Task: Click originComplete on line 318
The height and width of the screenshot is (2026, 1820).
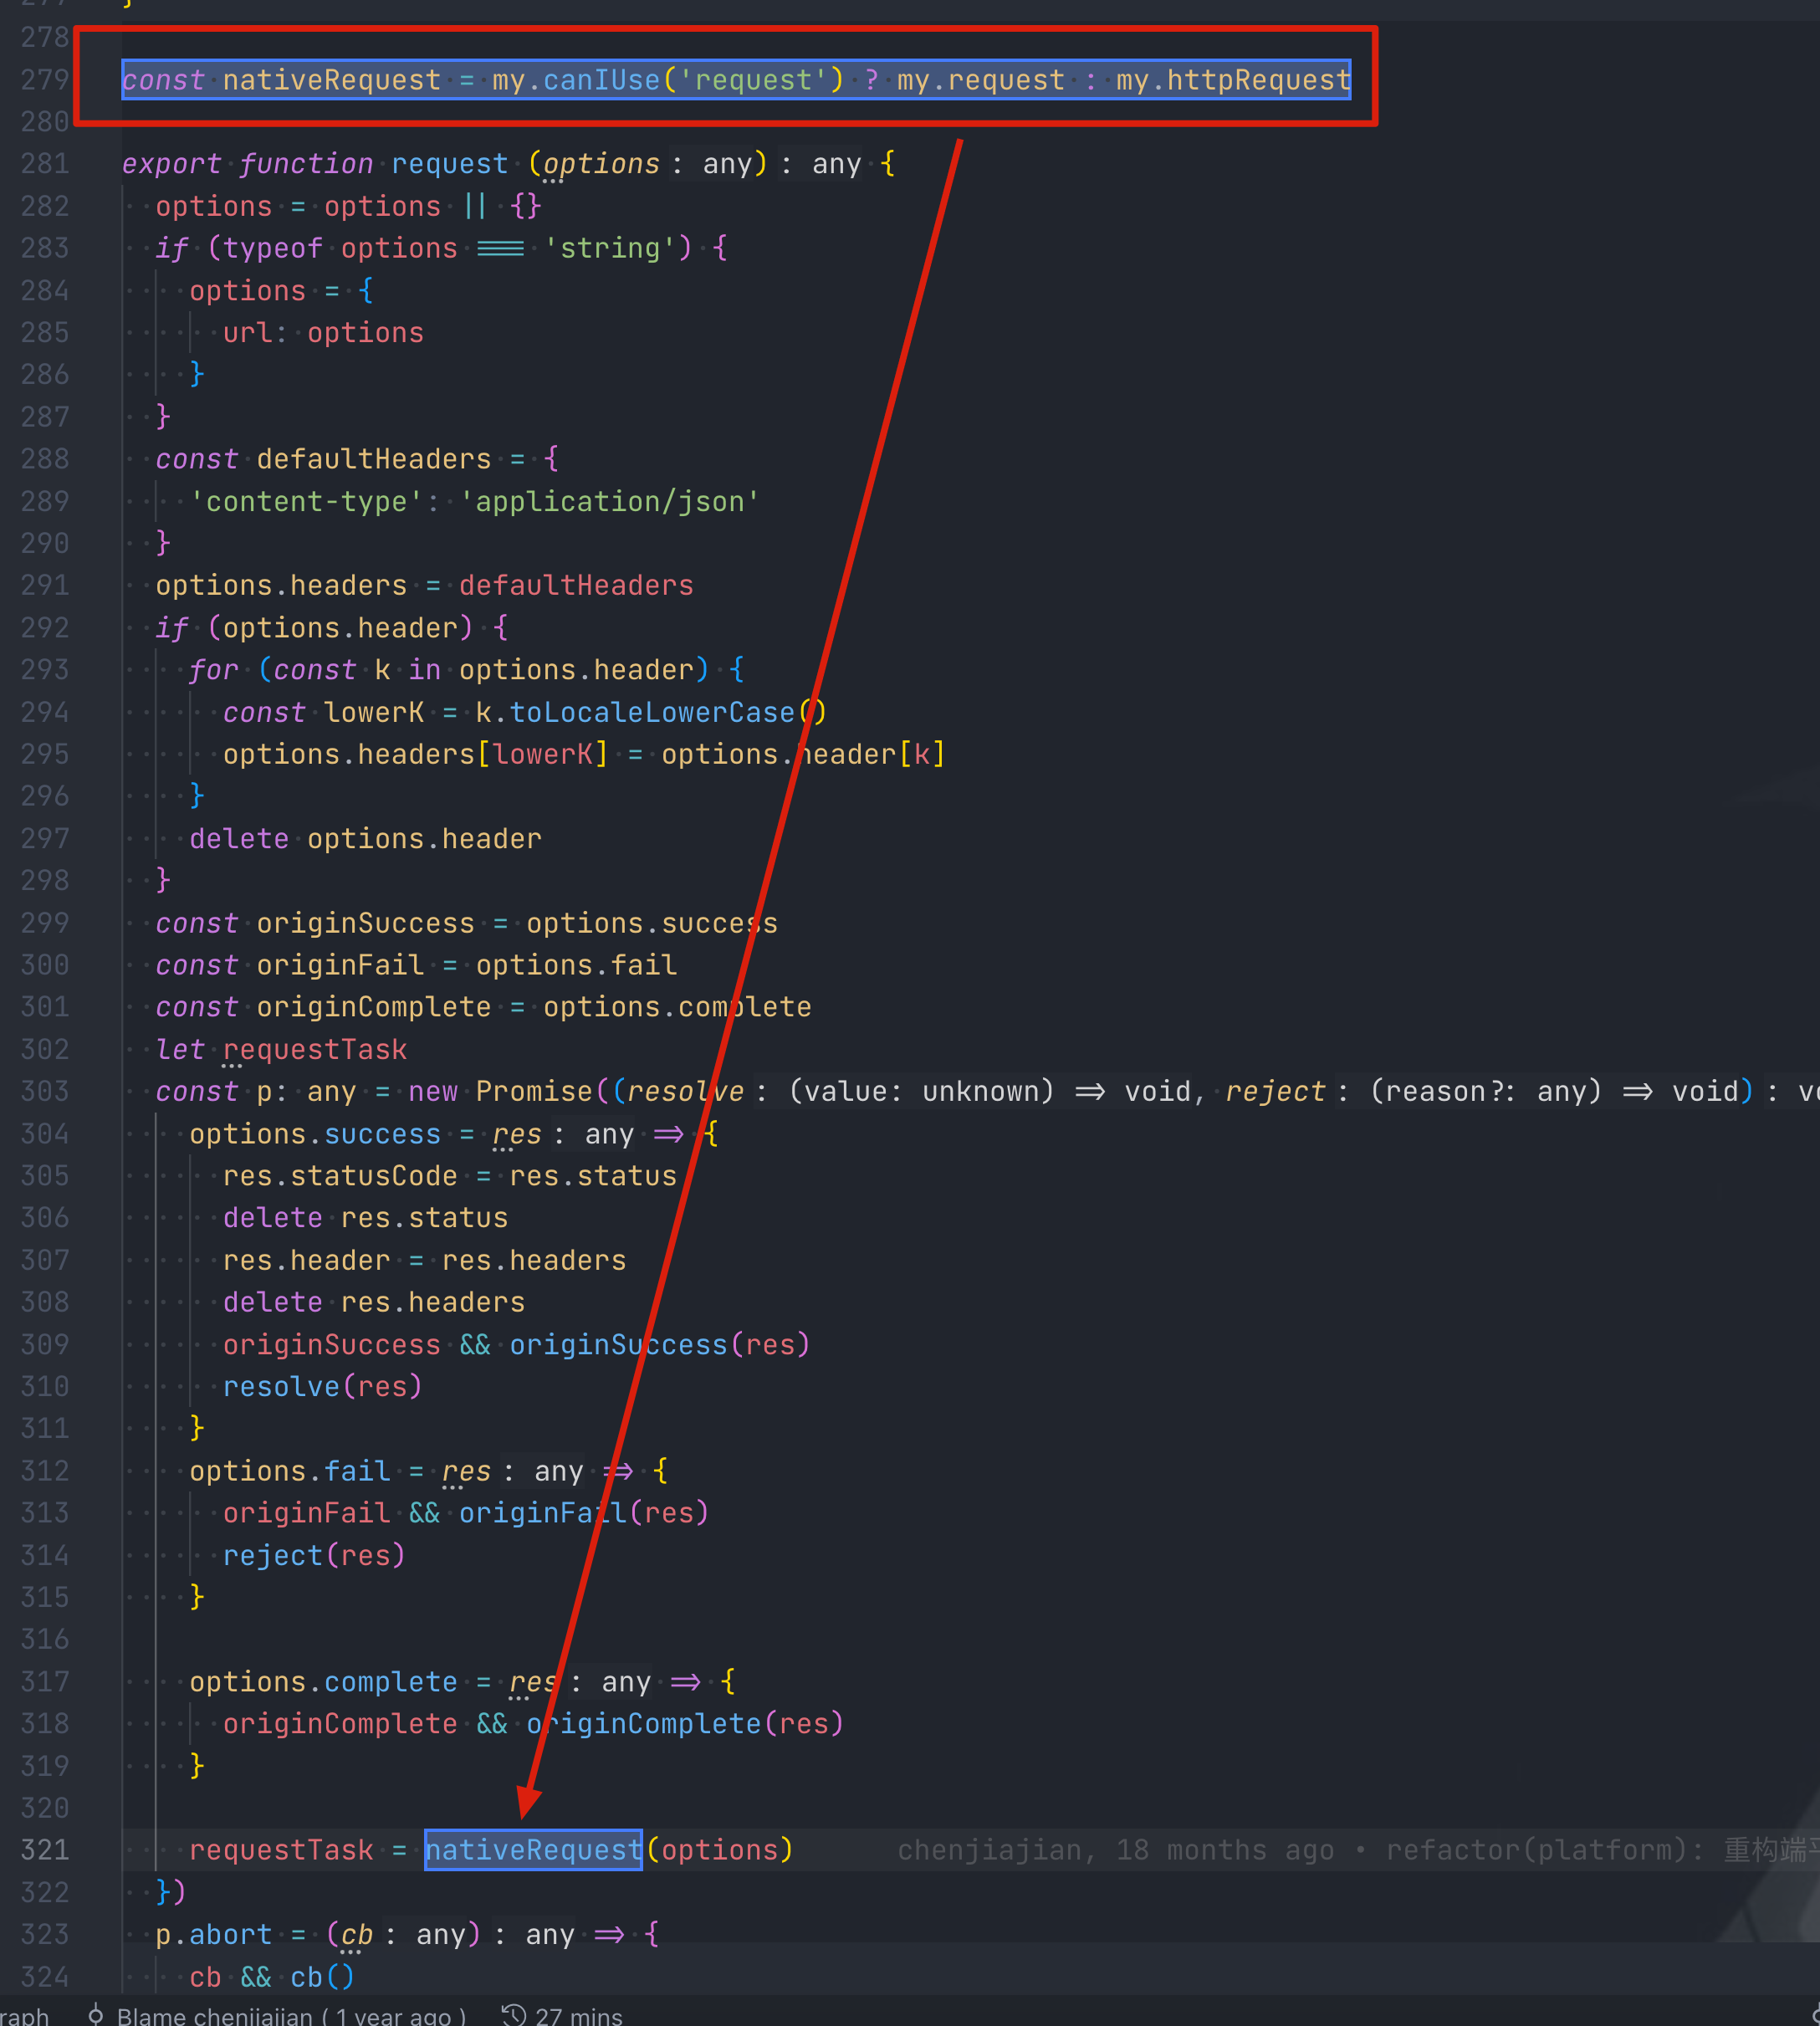Action: [x=340, y=1723]
